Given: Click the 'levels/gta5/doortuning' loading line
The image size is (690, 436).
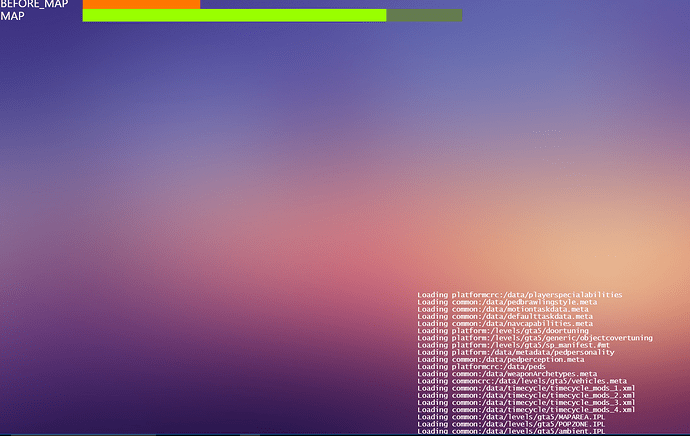Looking at the screenshot, I should click(x=503, y=330).
